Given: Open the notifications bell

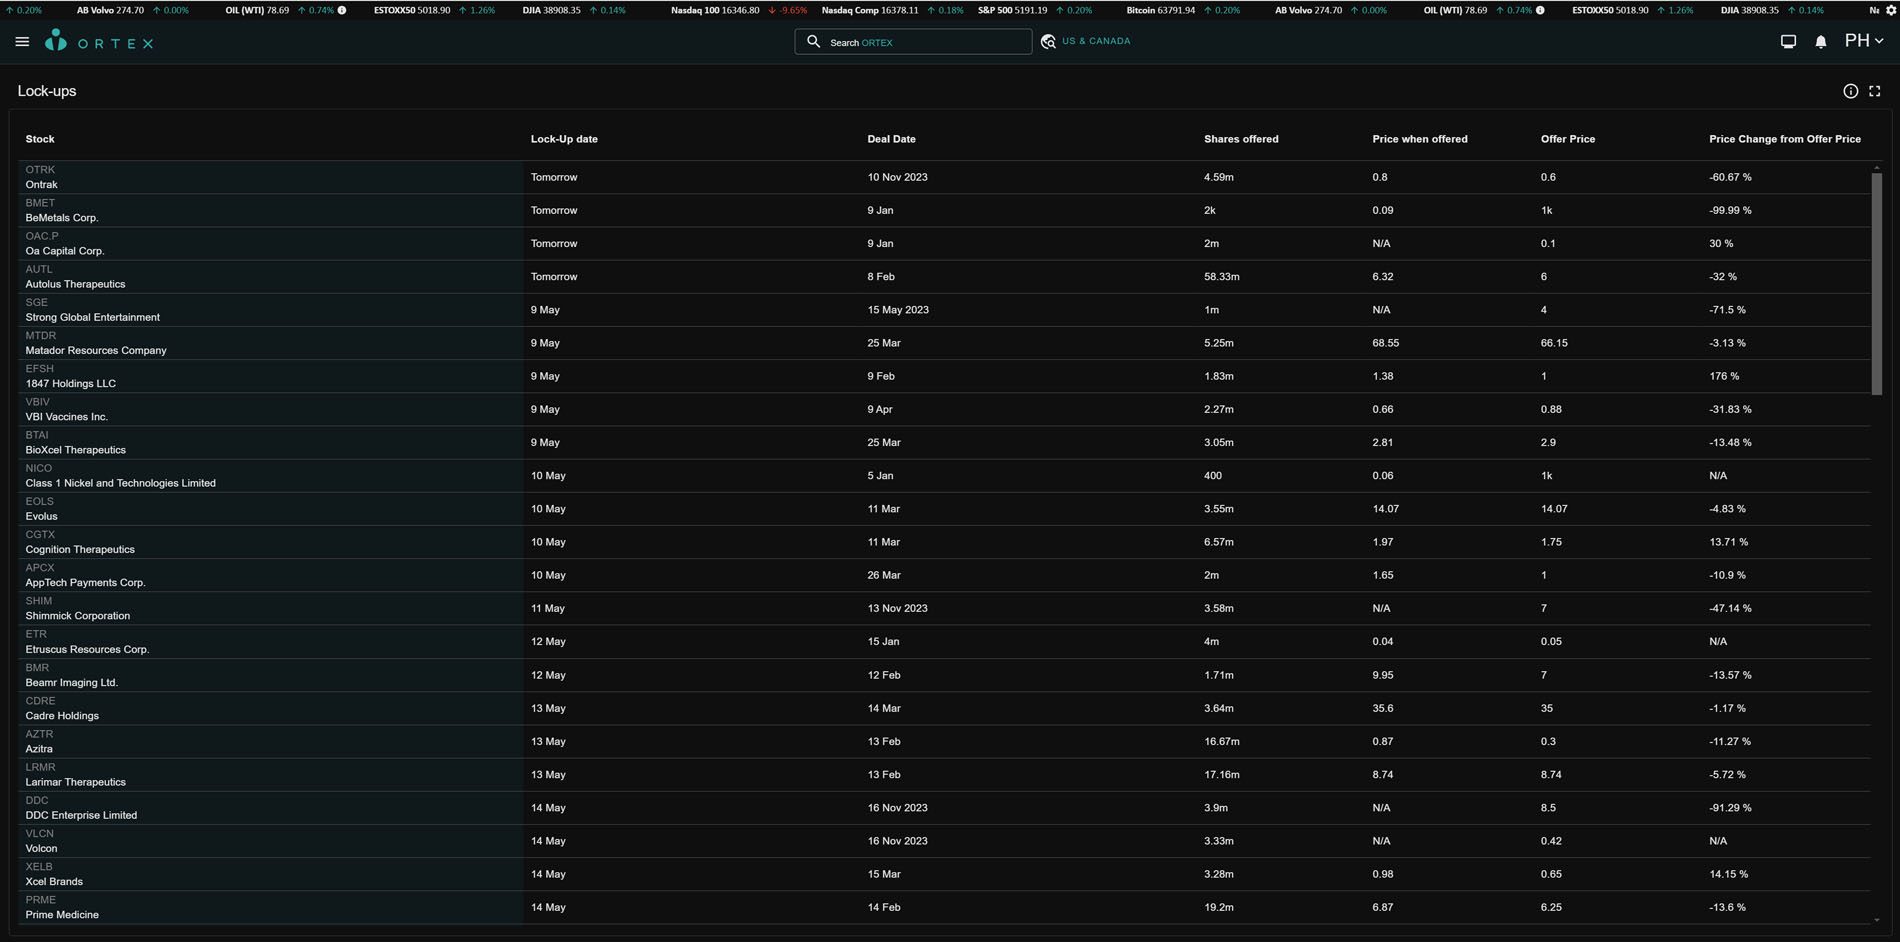Looking at the screenshot, I should point(1821,42).
